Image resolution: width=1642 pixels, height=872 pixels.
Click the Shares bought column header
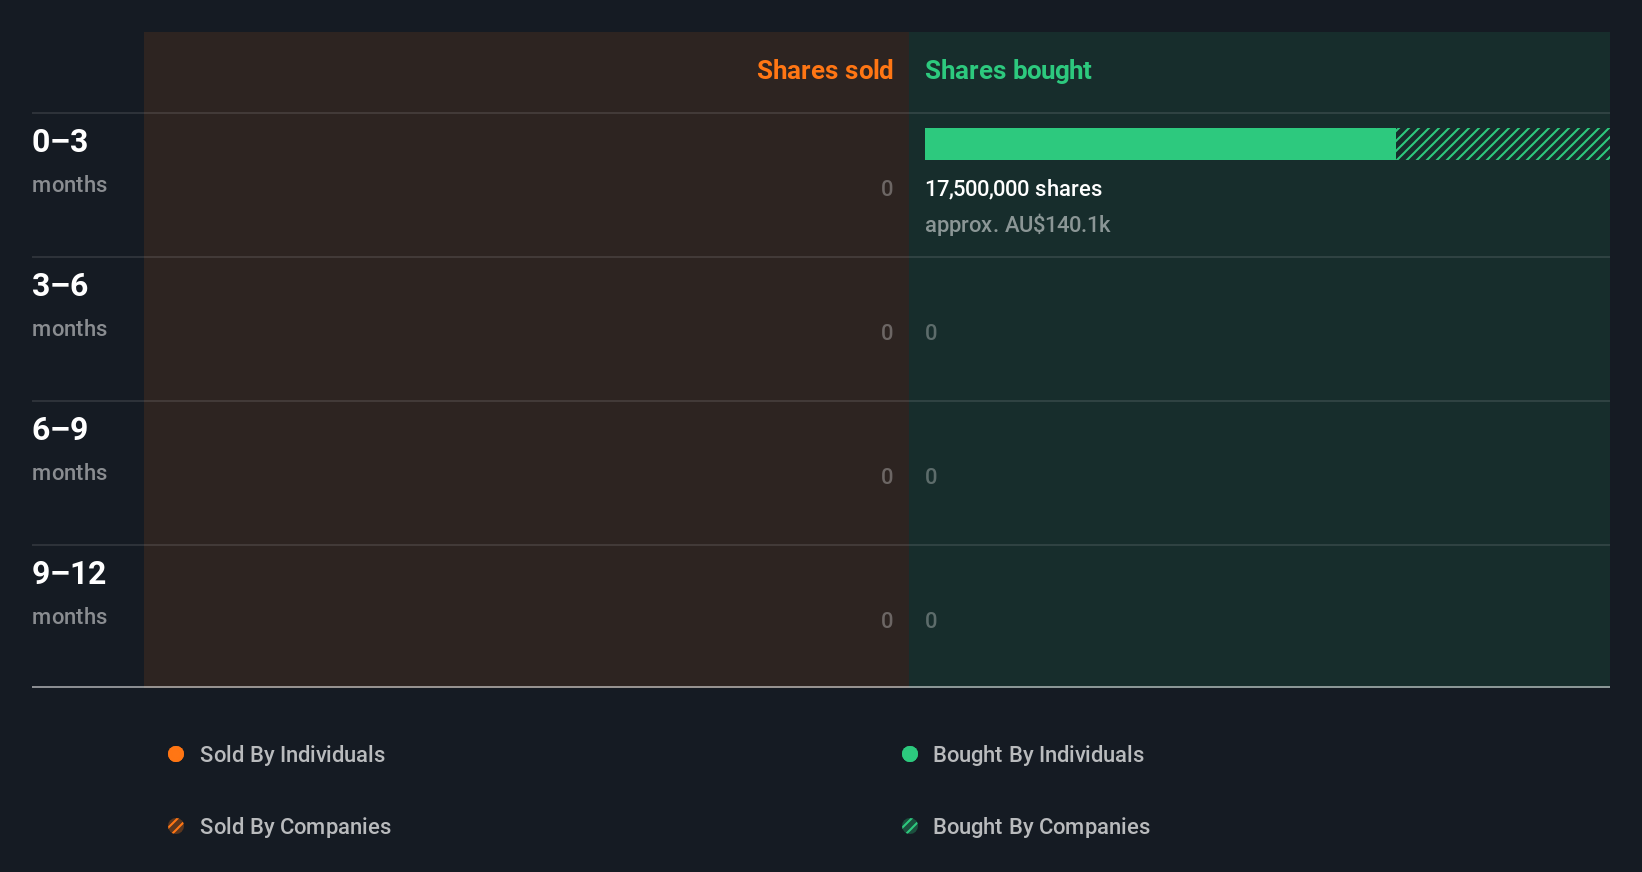(x=1008, y=70)
